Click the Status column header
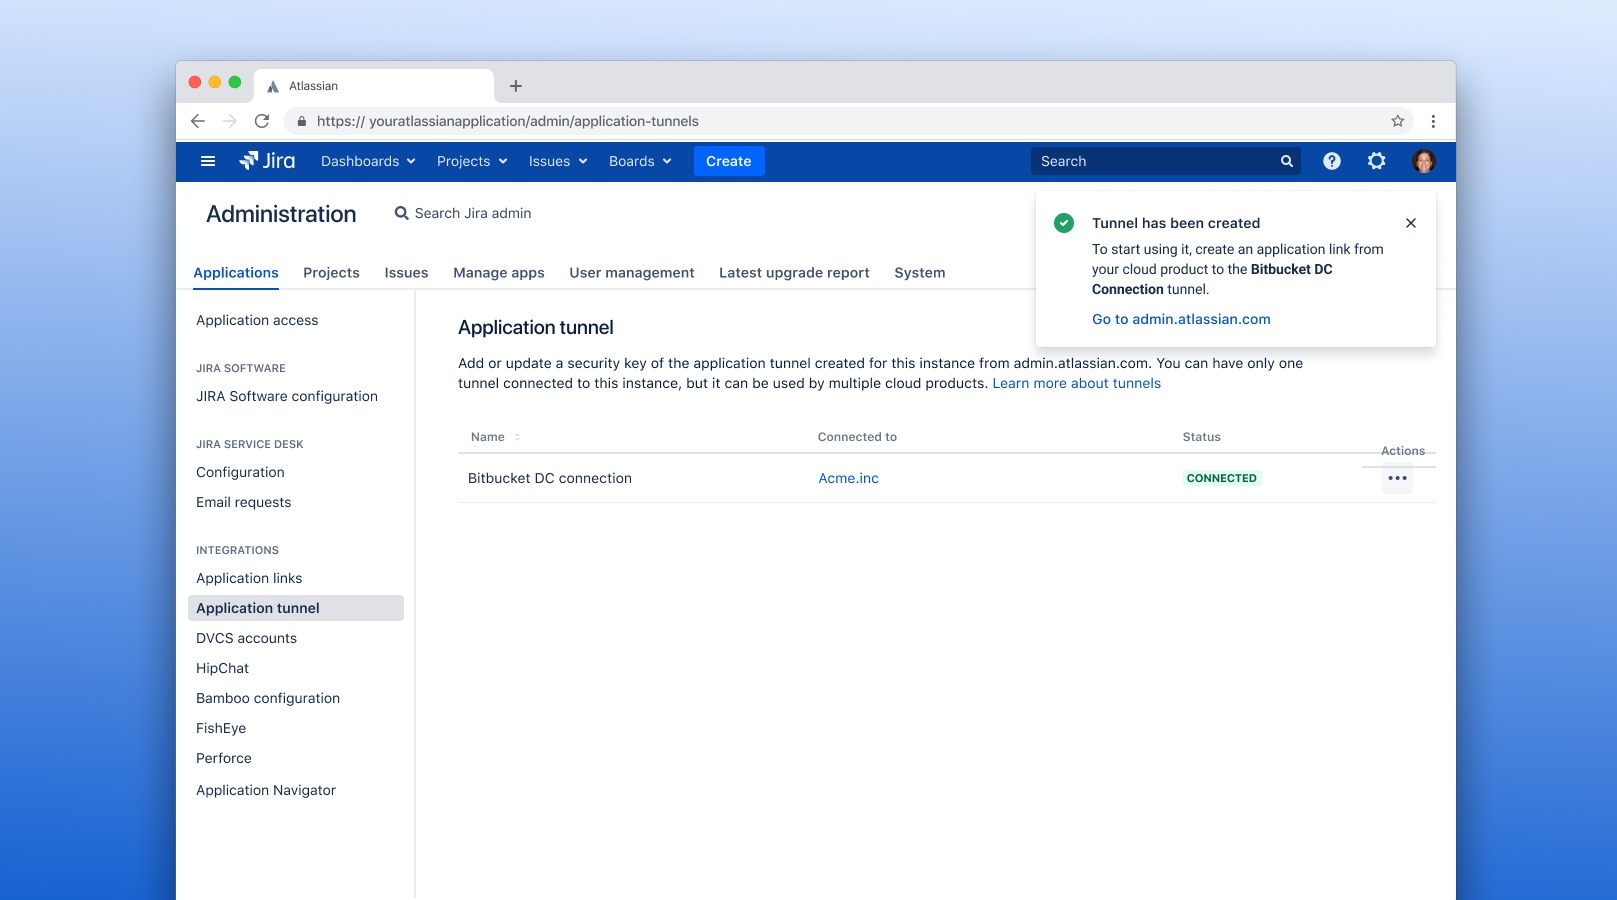The height and width of the screenshot is (900, 1617). coord(1202,437)
